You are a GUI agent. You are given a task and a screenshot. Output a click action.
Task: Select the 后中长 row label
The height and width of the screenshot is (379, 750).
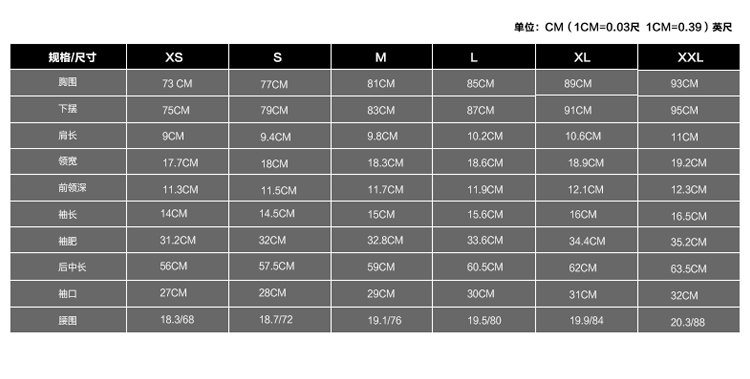[x=68, y=267]
